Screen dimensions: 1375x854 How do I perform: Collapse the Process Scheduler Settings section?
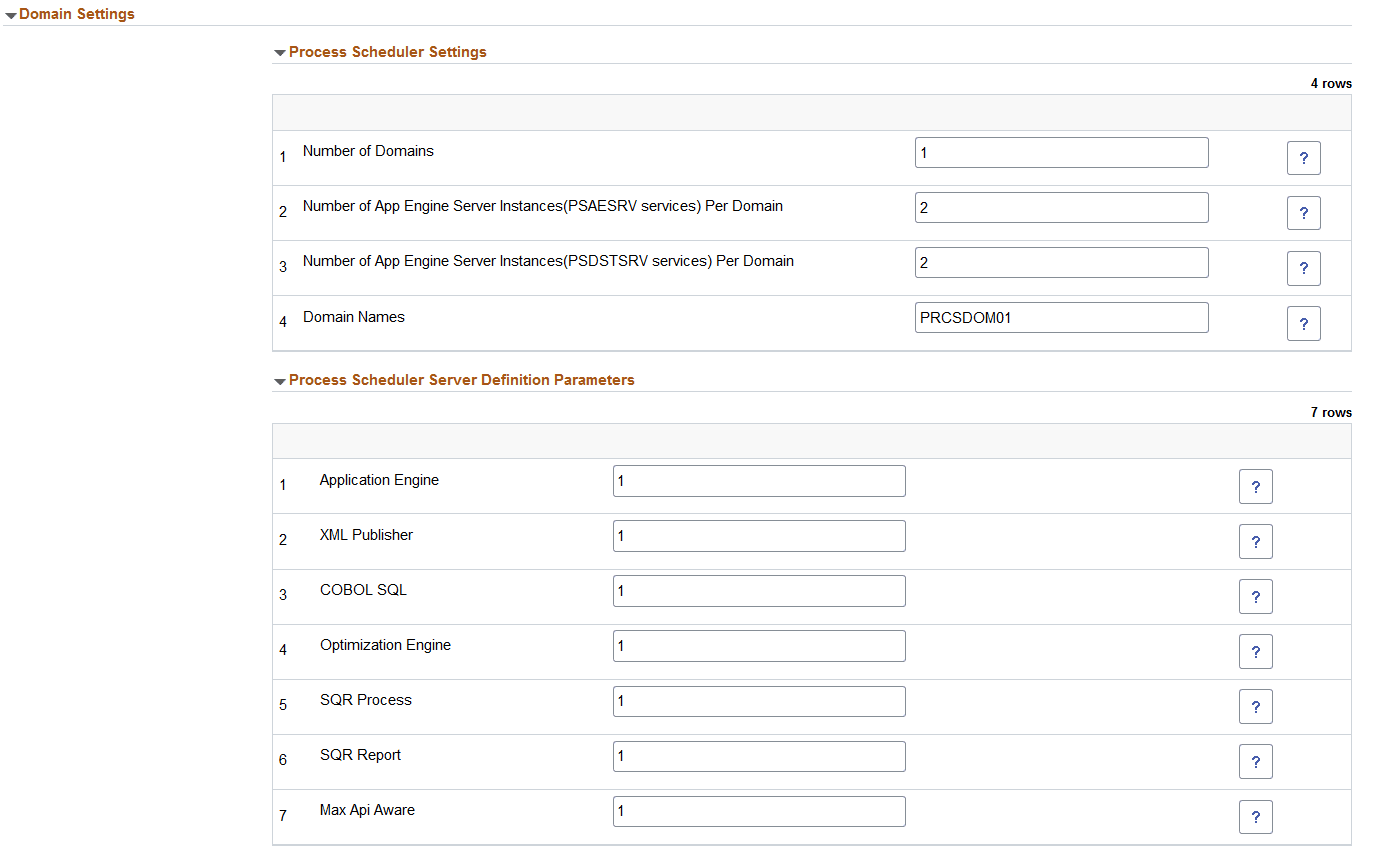click(x=280, y=52)
